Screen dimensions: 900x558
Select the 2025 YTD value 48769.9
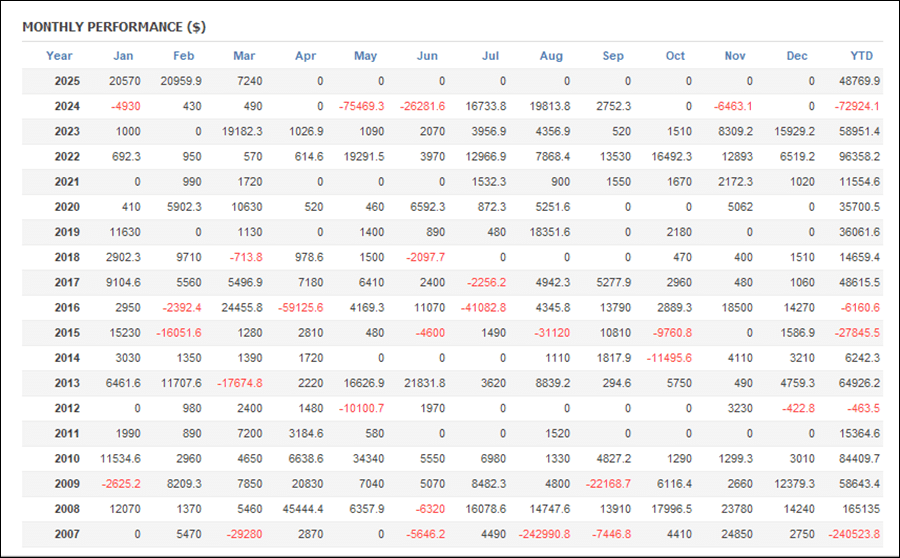(x=859, y=81)
